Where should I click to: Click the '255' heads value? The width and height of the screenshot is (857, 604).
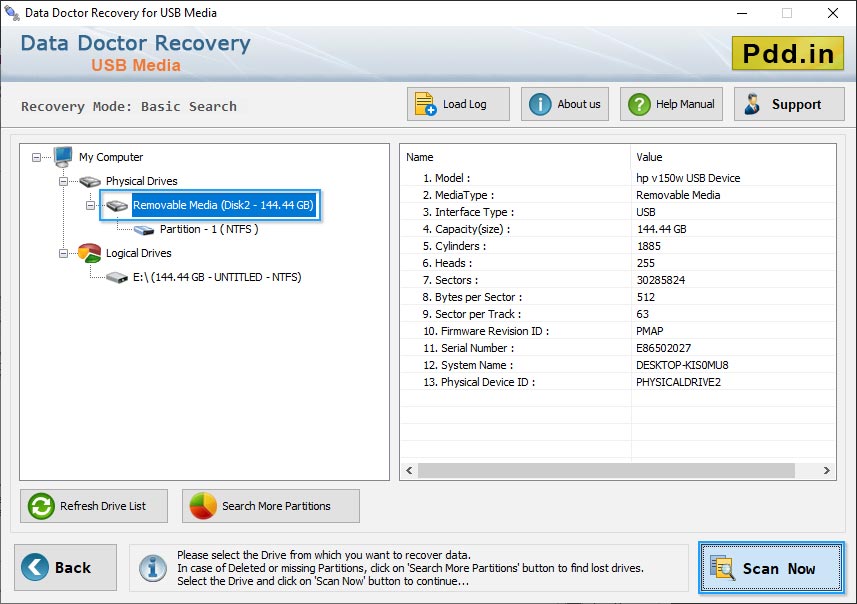point(645,263)
